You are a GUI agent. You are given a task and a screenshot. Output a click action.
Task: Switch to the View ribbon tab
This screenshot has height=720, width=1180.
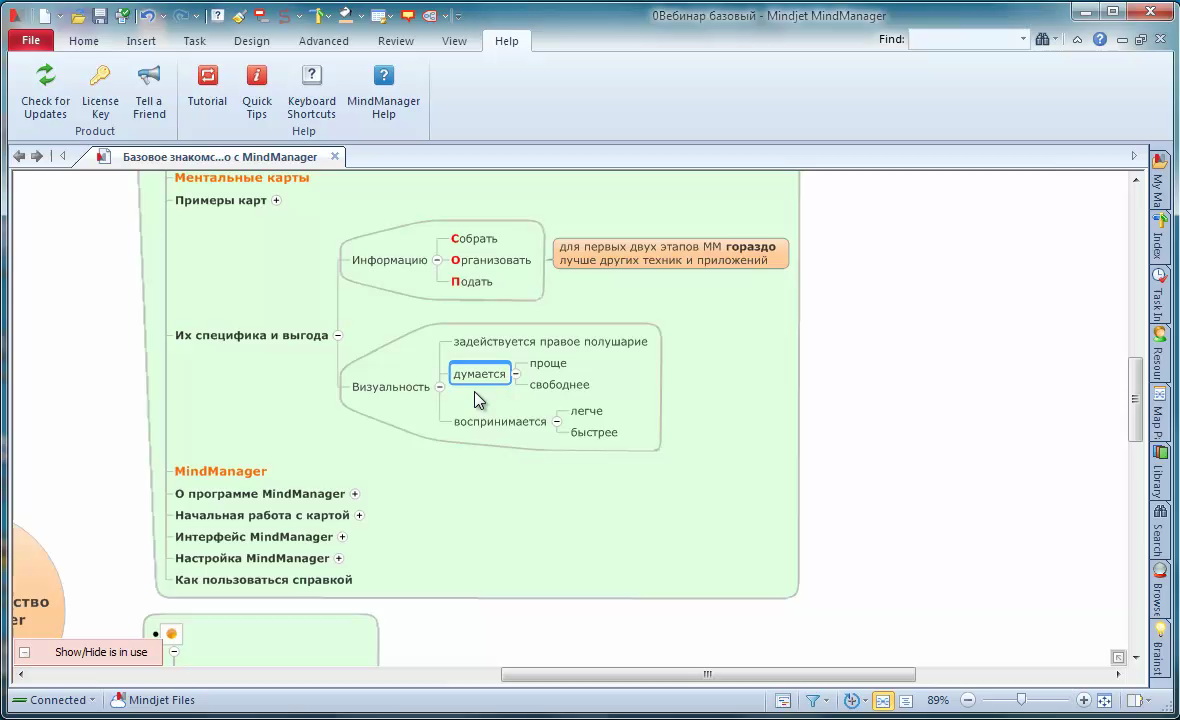454,41
